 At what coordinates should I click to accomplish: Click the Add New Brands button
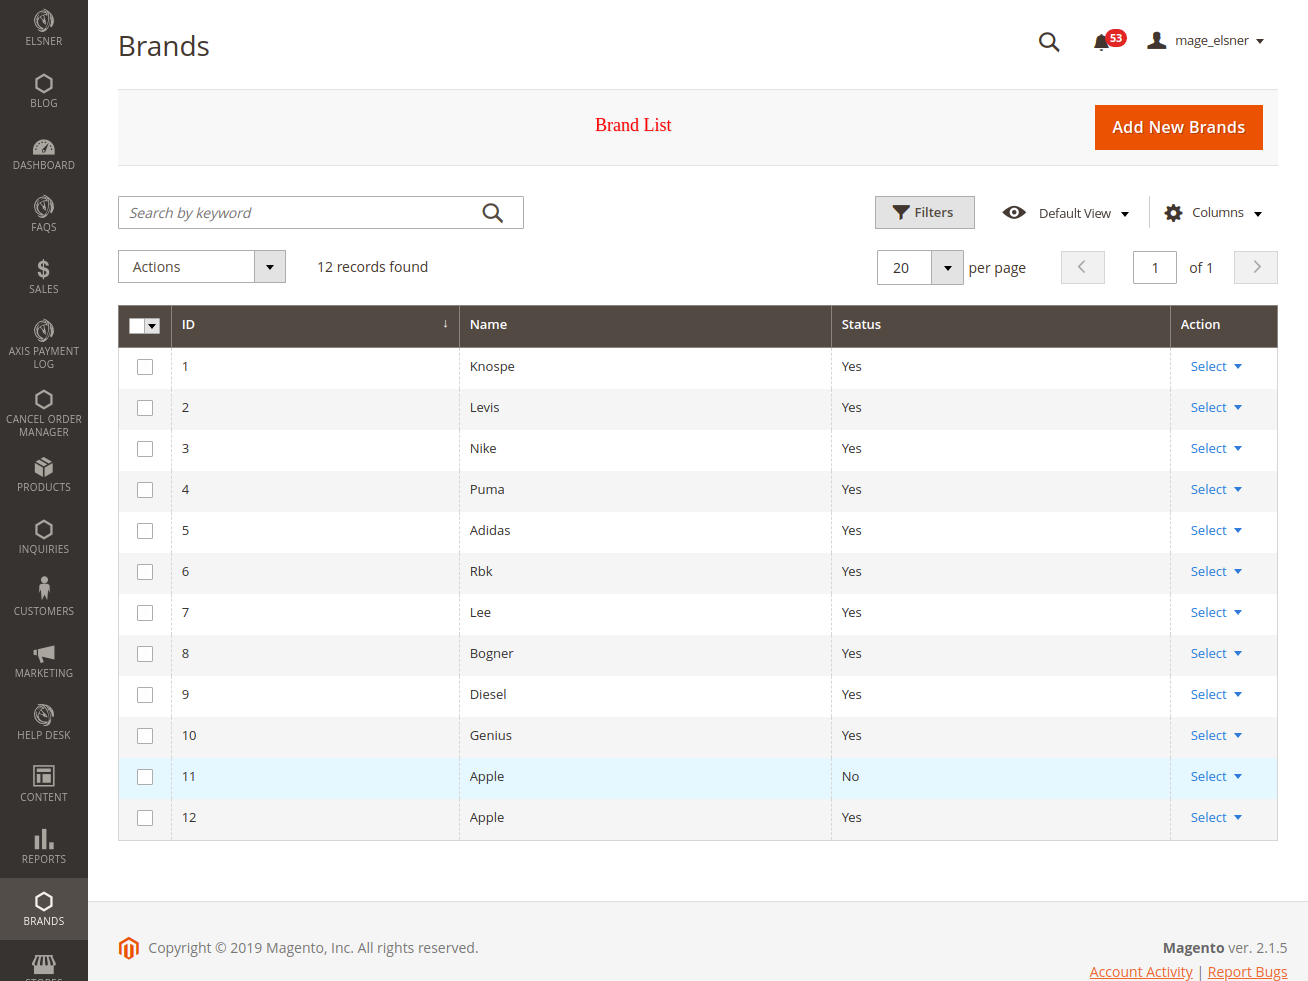click(1178, 128)
